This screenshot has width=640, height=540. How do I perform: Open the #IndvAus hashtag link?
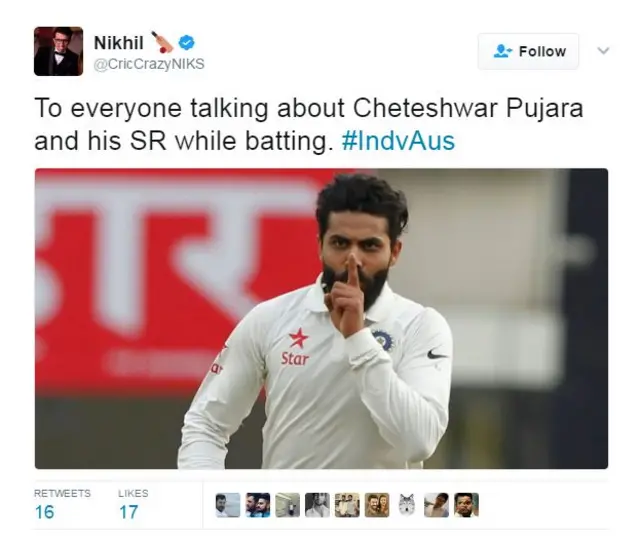coord(398,141)
